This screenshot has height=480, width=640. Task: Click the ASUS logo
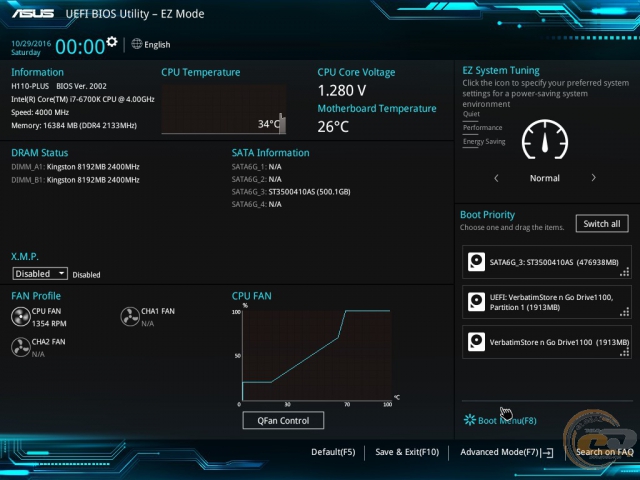click(33, 13)
